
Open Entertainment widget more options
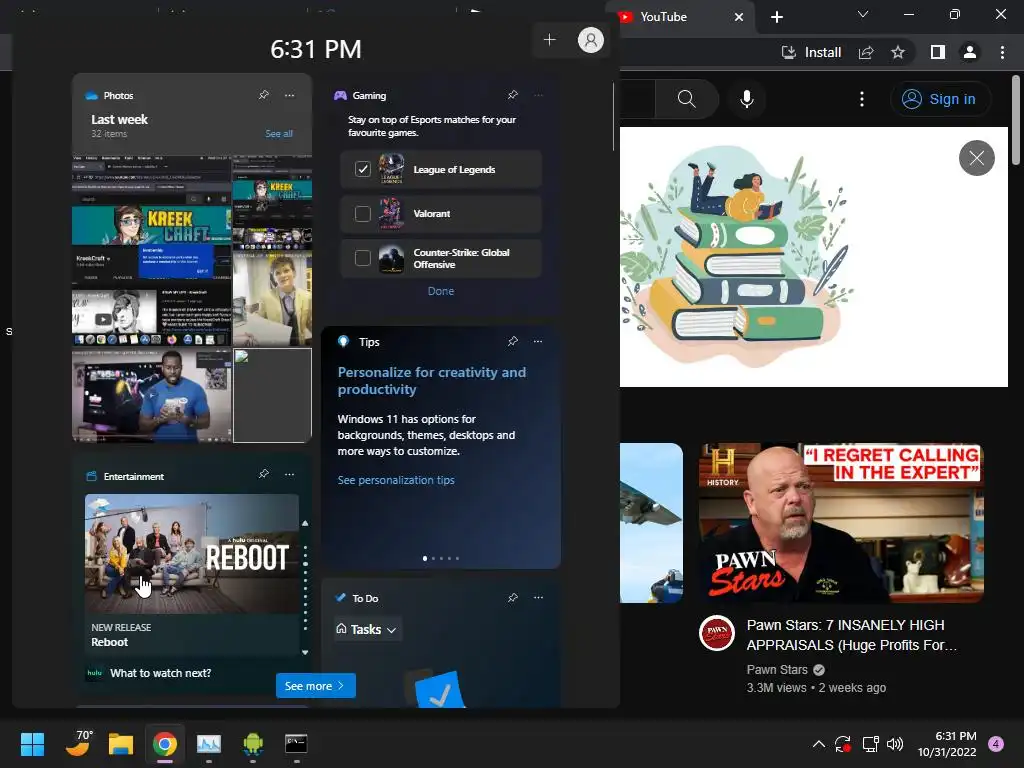click(289, 474)
